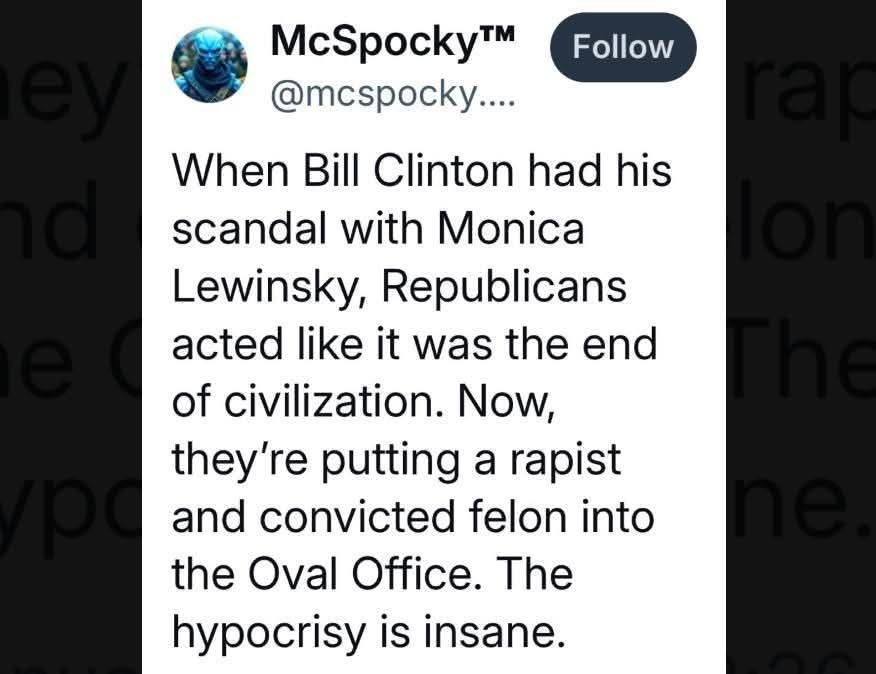Click the word "scandal" in the tweet
This screenshot has height=674, width=876.
(249, 229)
